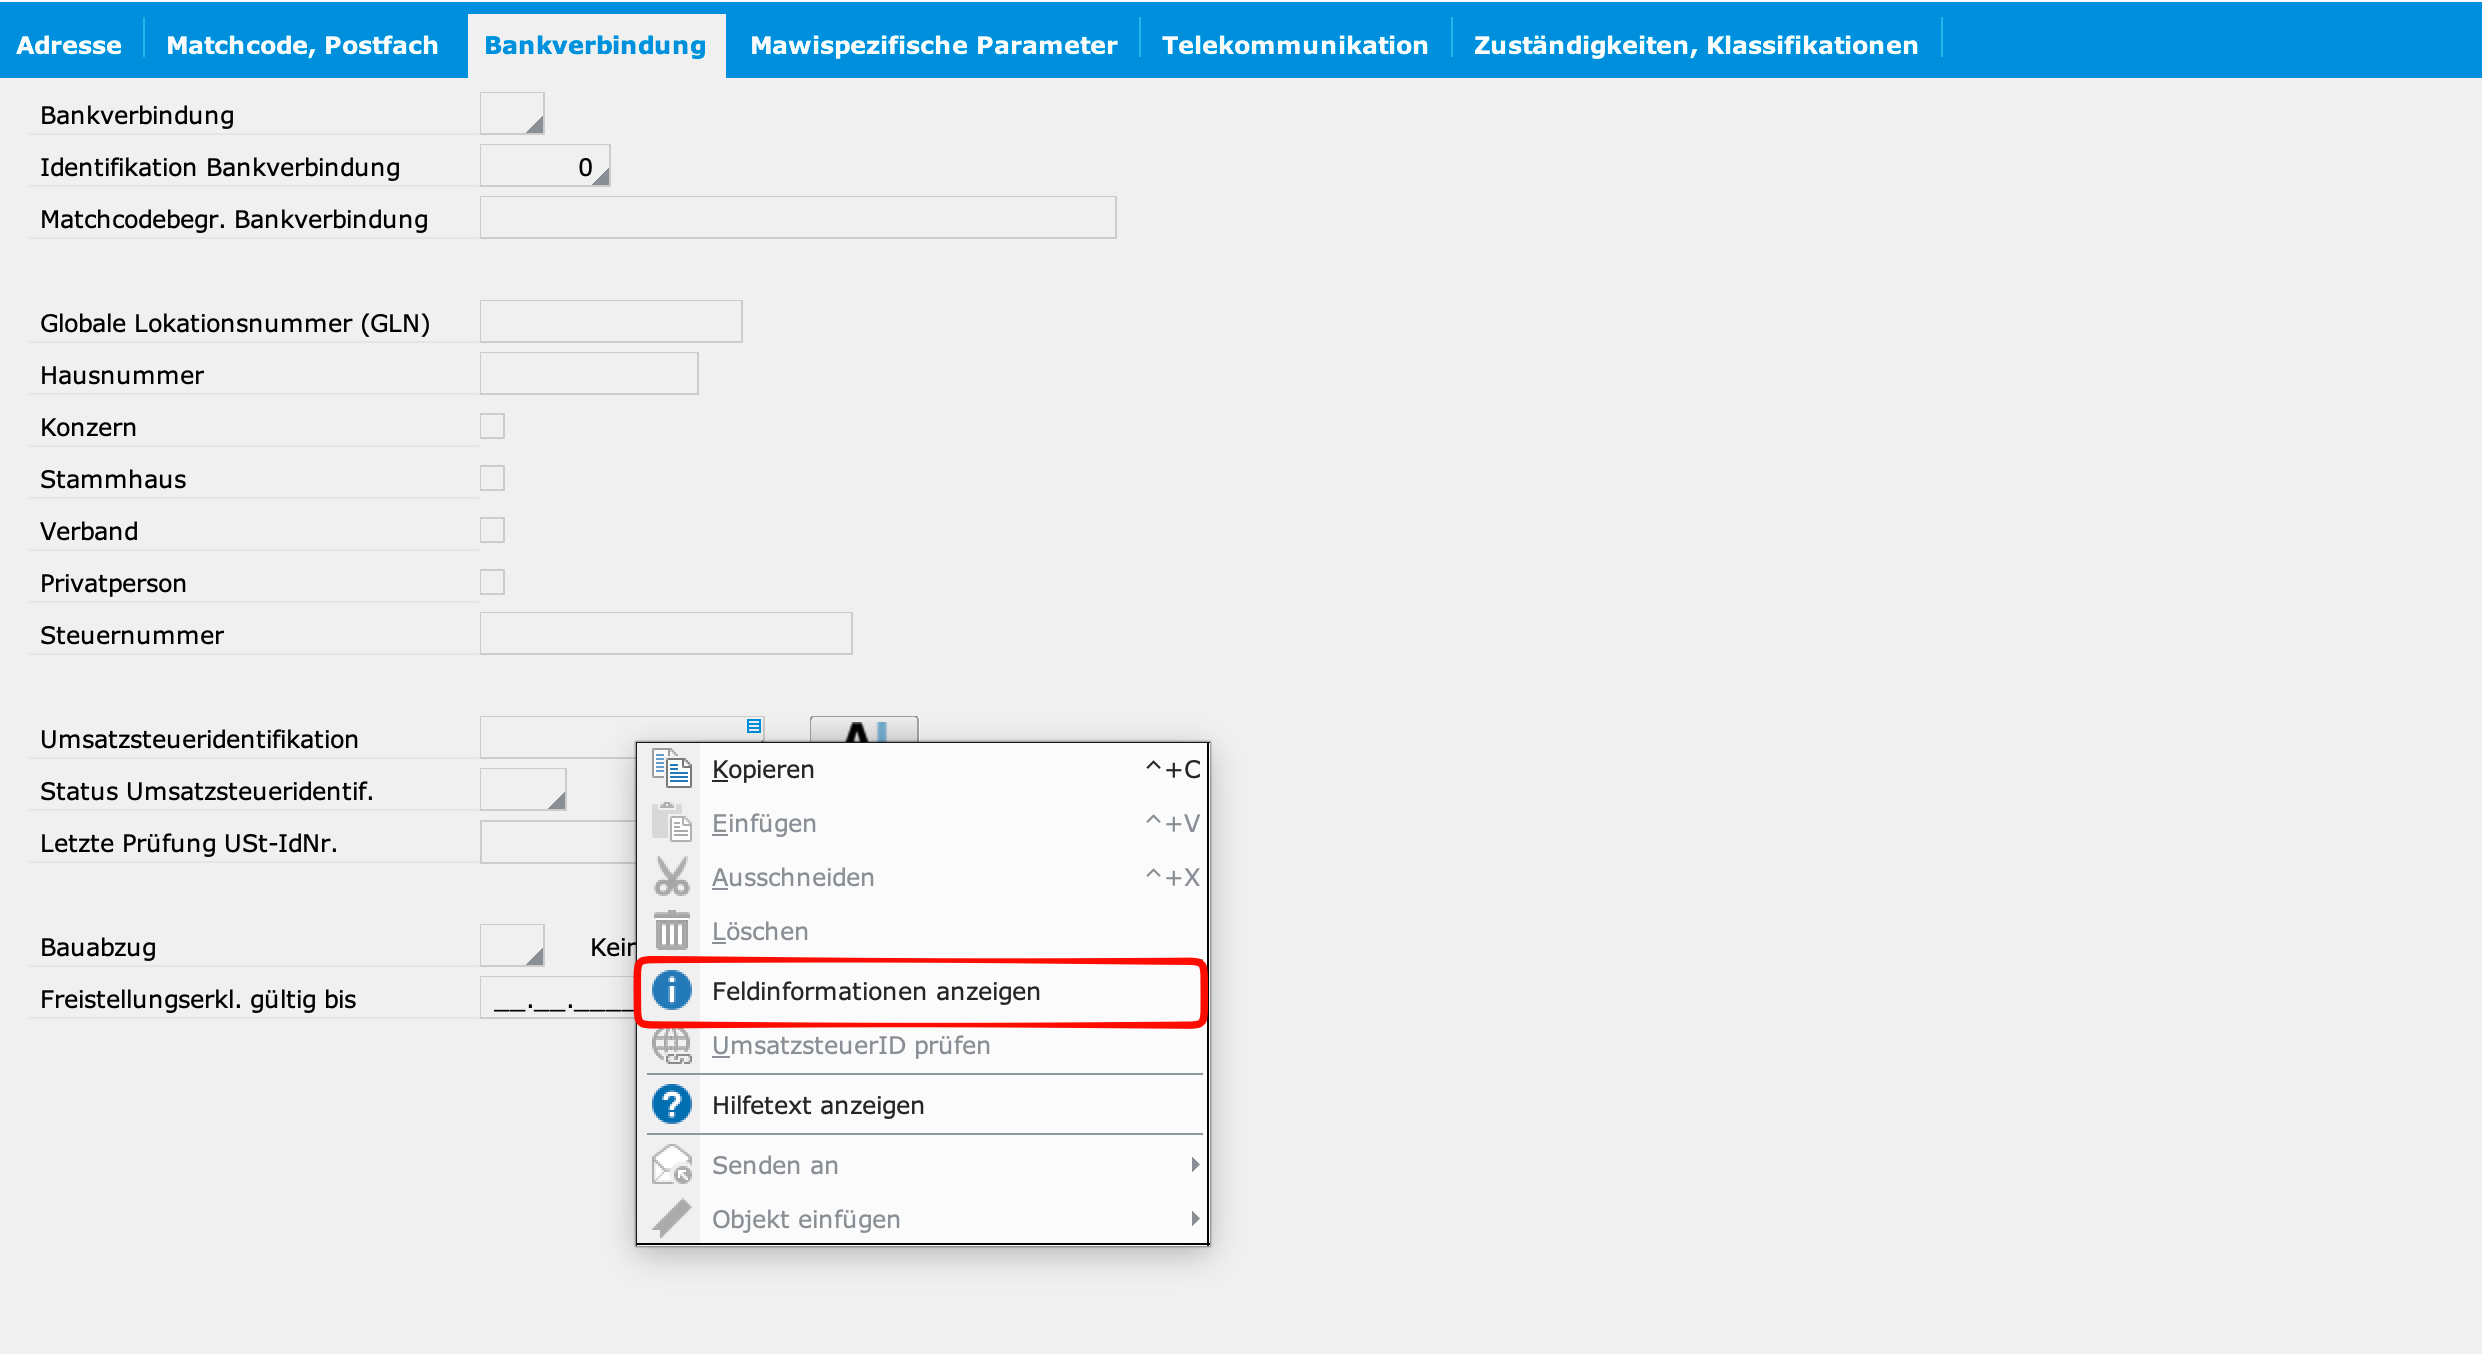This screenshot has width=2482, height=1354.
Task: Click the globe icon for UmsatzsteuerID prüfen
Action: coord(672,1045)
